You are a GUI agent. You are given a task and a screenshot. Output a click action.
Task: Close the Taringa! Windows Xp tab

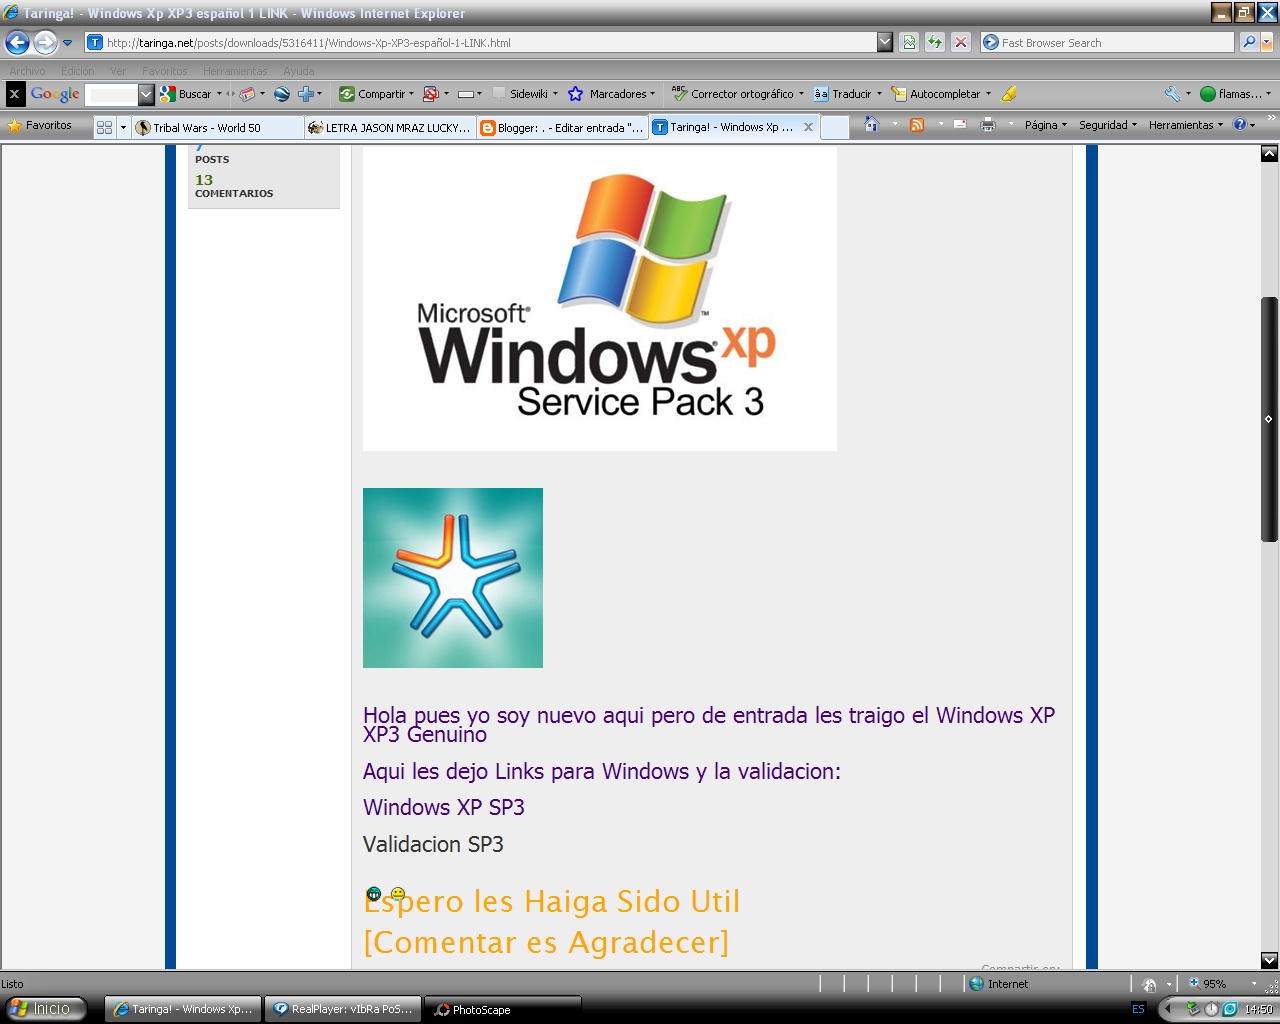tap(808, 127)
